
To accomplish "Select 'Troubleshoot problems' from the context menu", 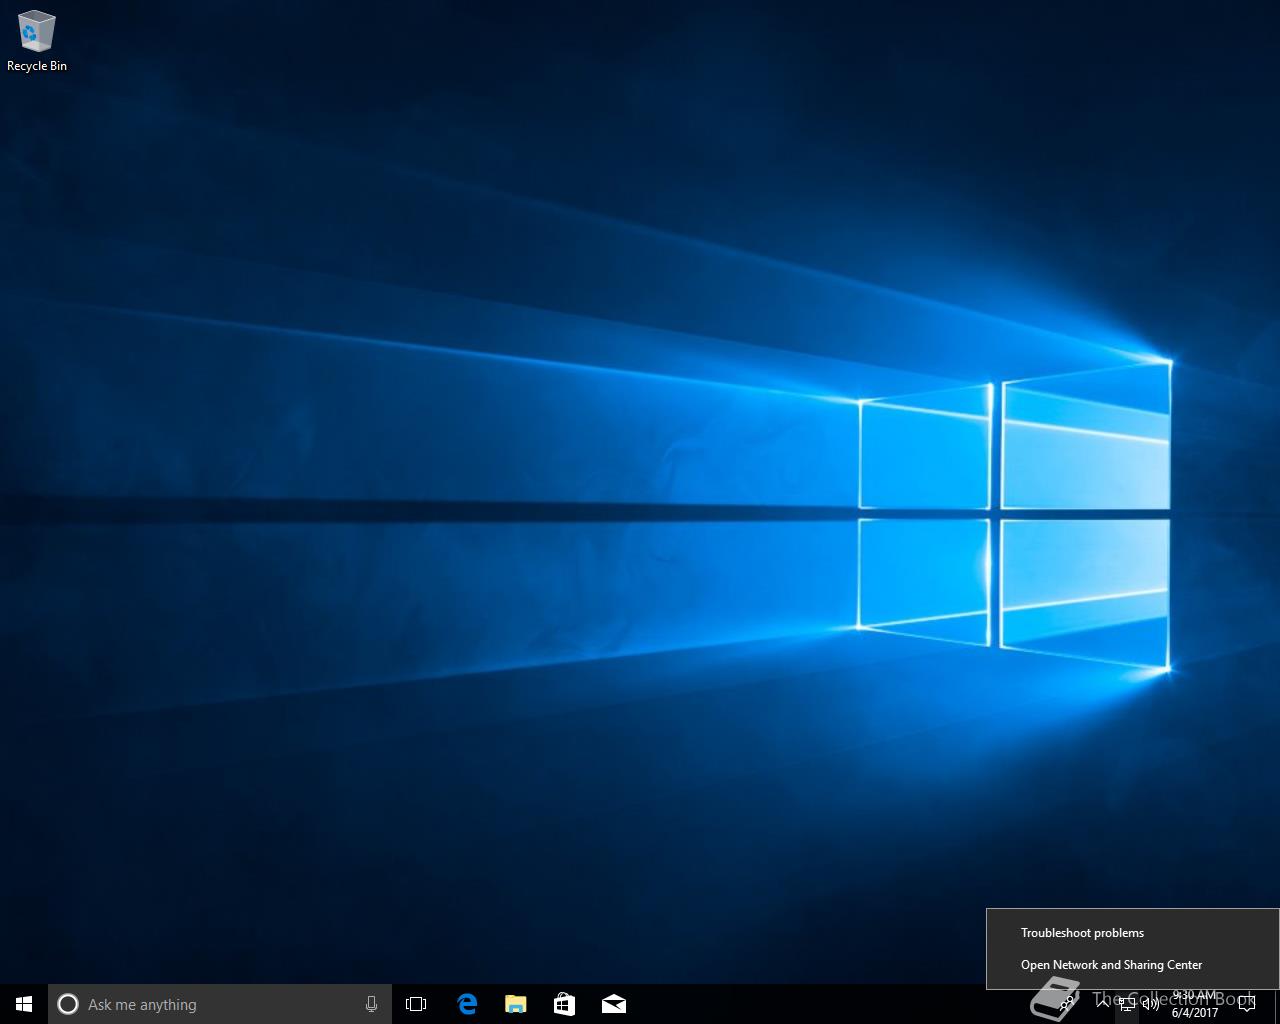I will (x=1082, y=933).
